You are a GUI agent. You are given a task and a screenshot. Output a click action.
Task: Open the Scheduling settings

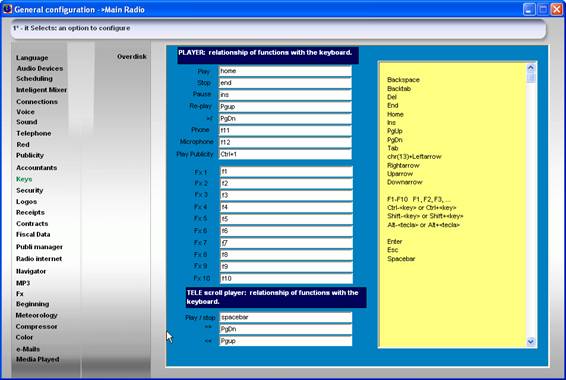click(34, 78)
